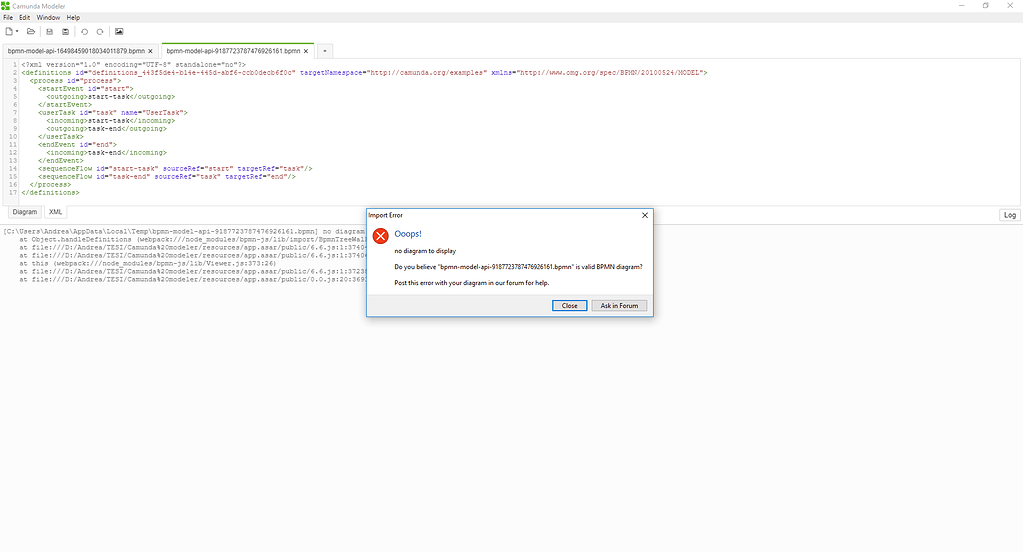1023x552 pixels.
Task: Click log line 'at Object.handleDefinitions'
Action: (x=192, y=239)
